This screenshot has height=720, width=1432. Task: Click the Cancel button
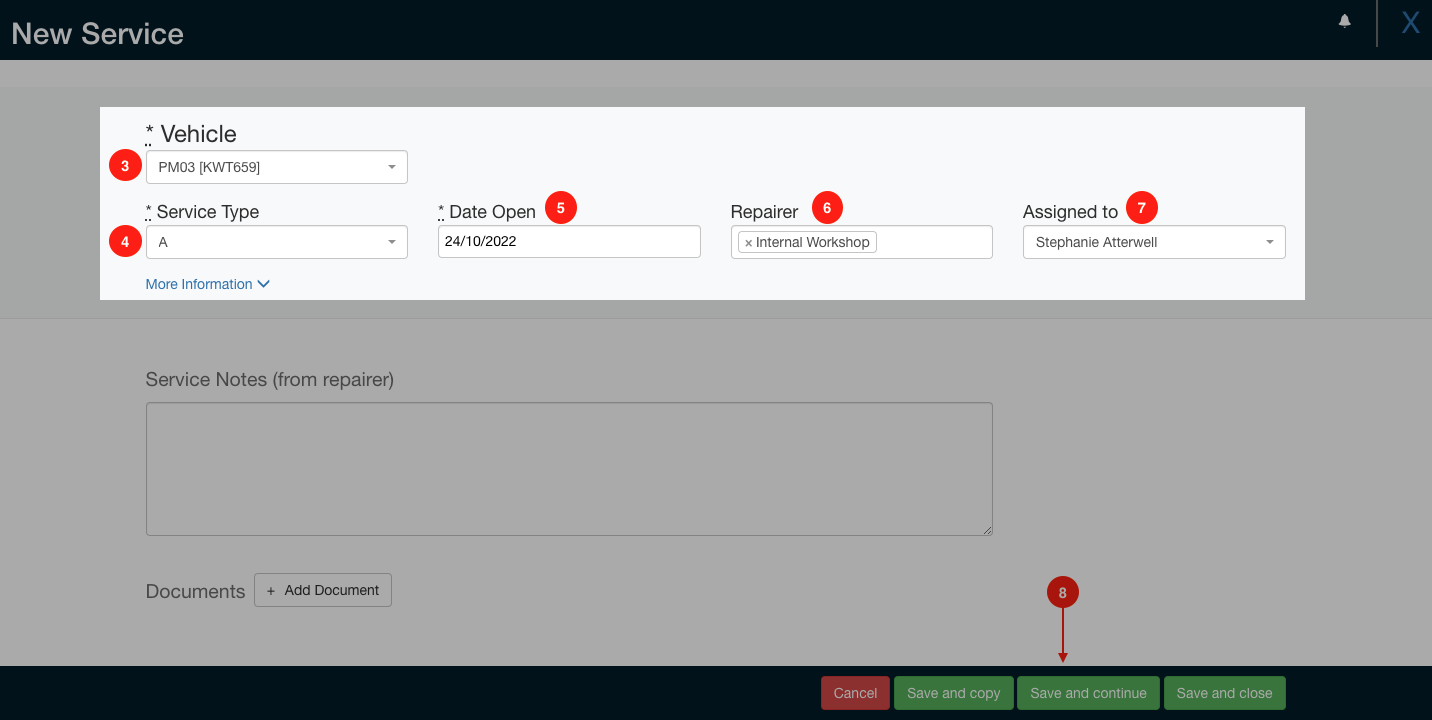(855, 693)
